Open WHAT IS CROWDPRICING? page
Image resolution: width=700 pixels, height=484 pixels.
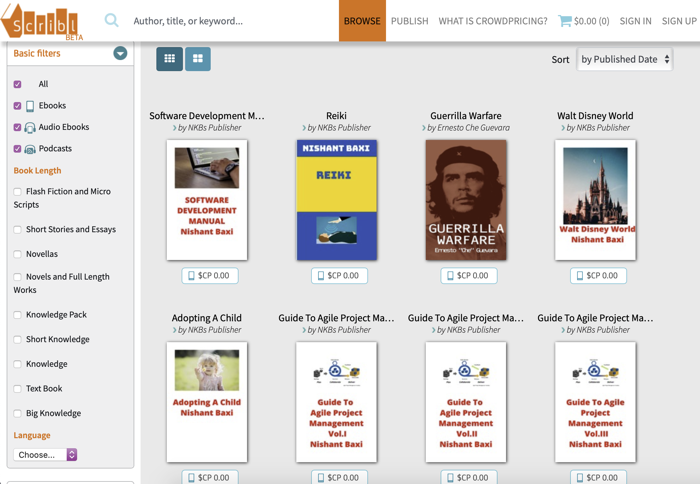coord(493,21)
